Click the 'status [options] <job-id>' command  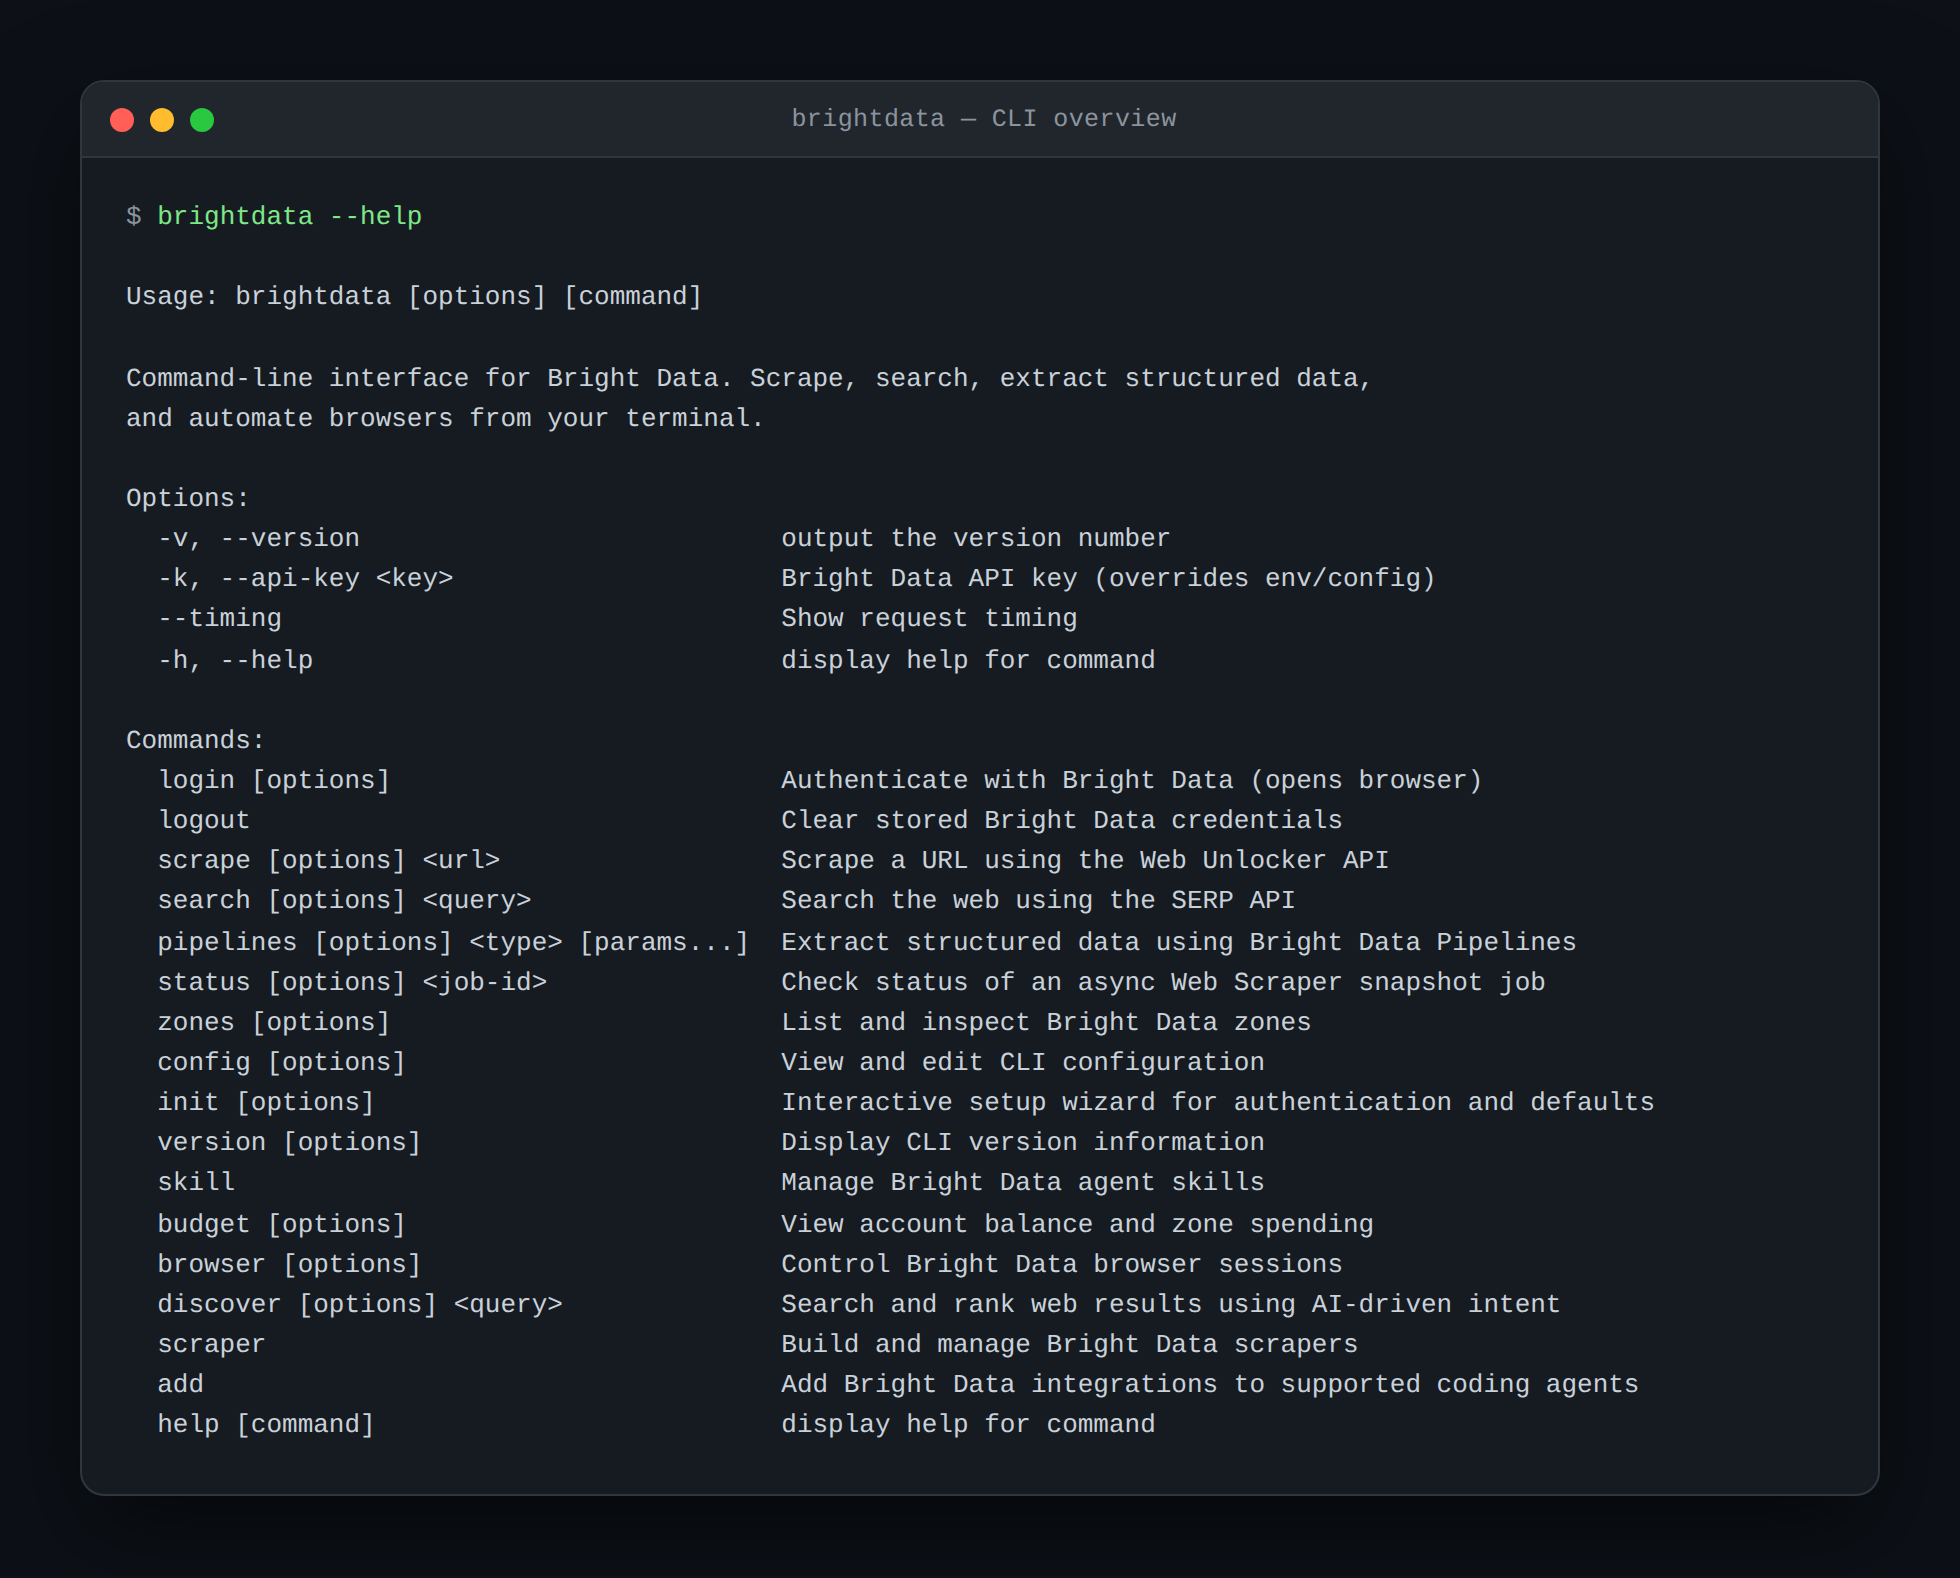click(x=352, y=982)
